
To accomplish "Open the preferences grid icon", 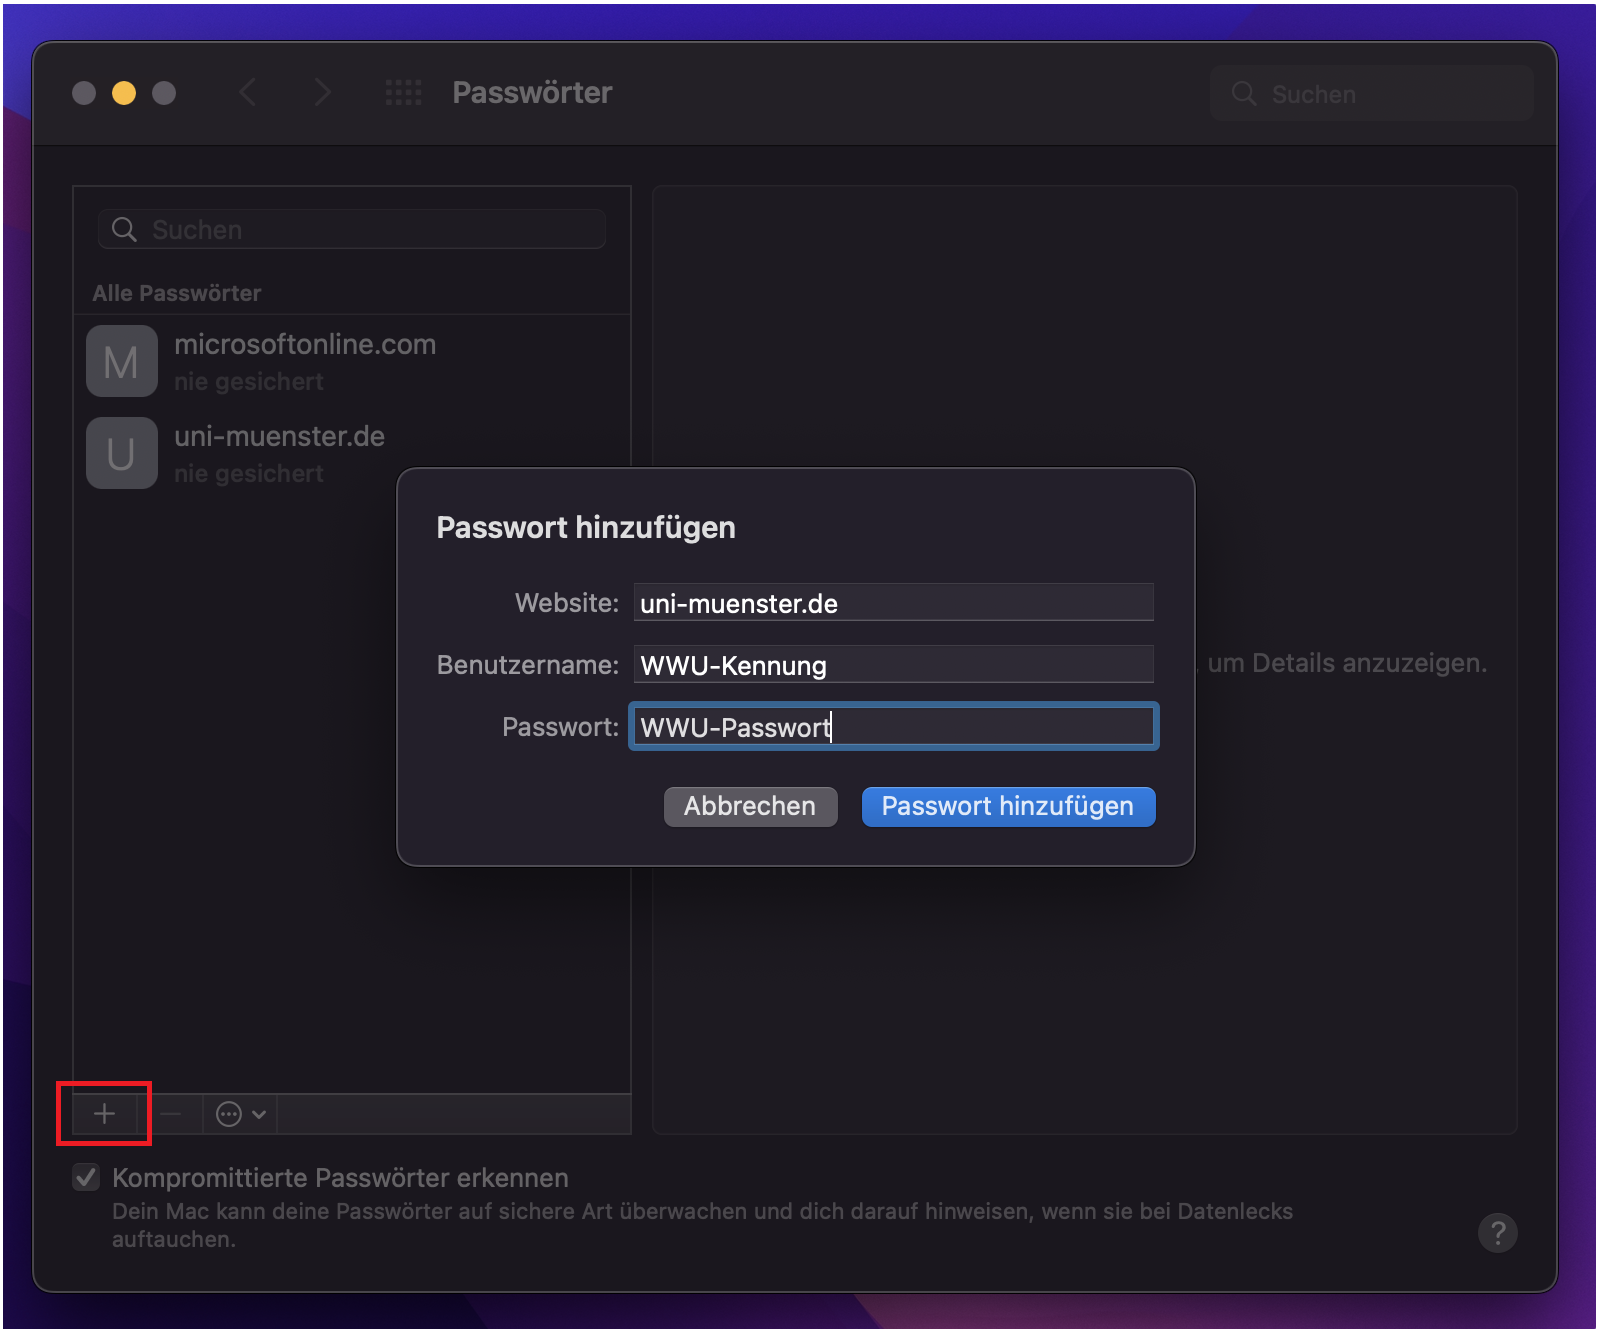I will pos(404,92).
